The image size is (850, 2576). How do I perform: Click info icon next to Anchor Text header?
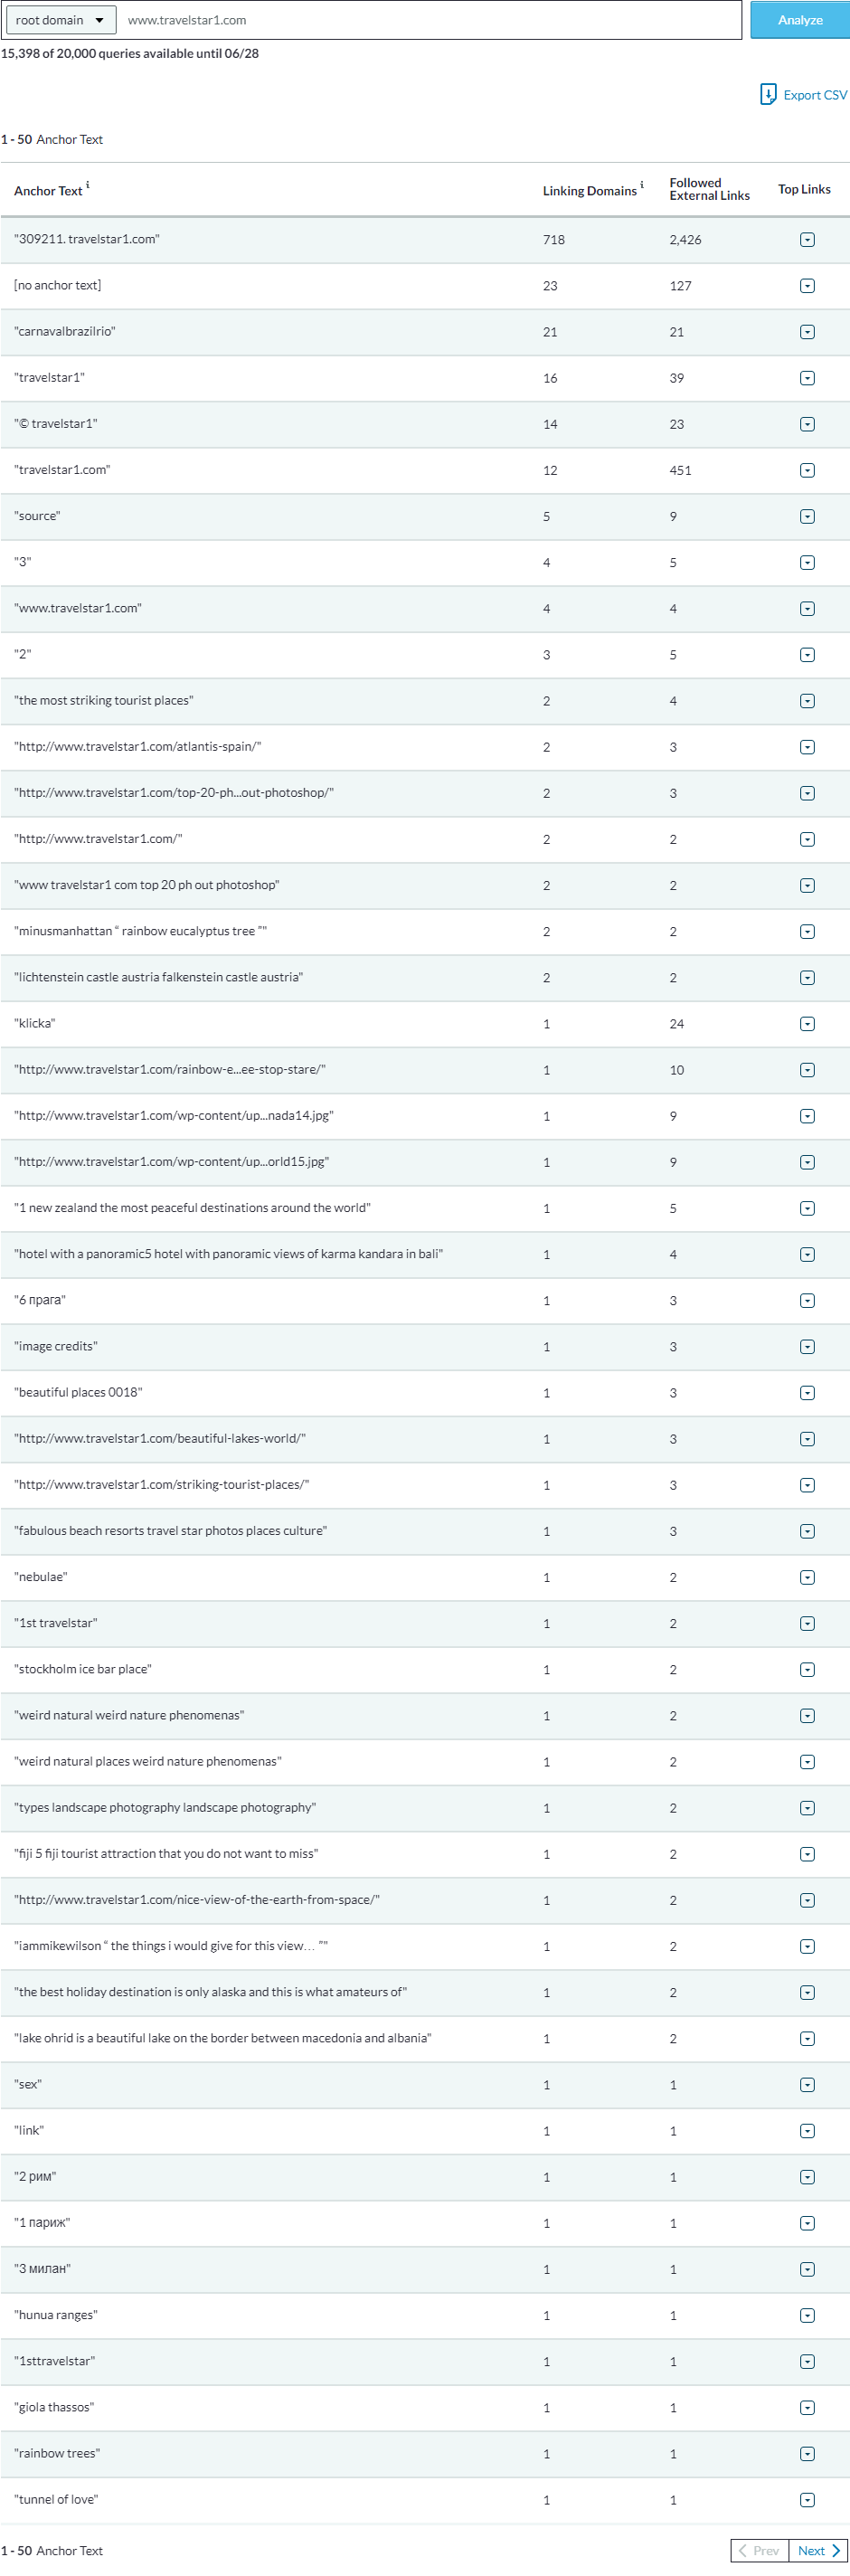coord(88,185)
